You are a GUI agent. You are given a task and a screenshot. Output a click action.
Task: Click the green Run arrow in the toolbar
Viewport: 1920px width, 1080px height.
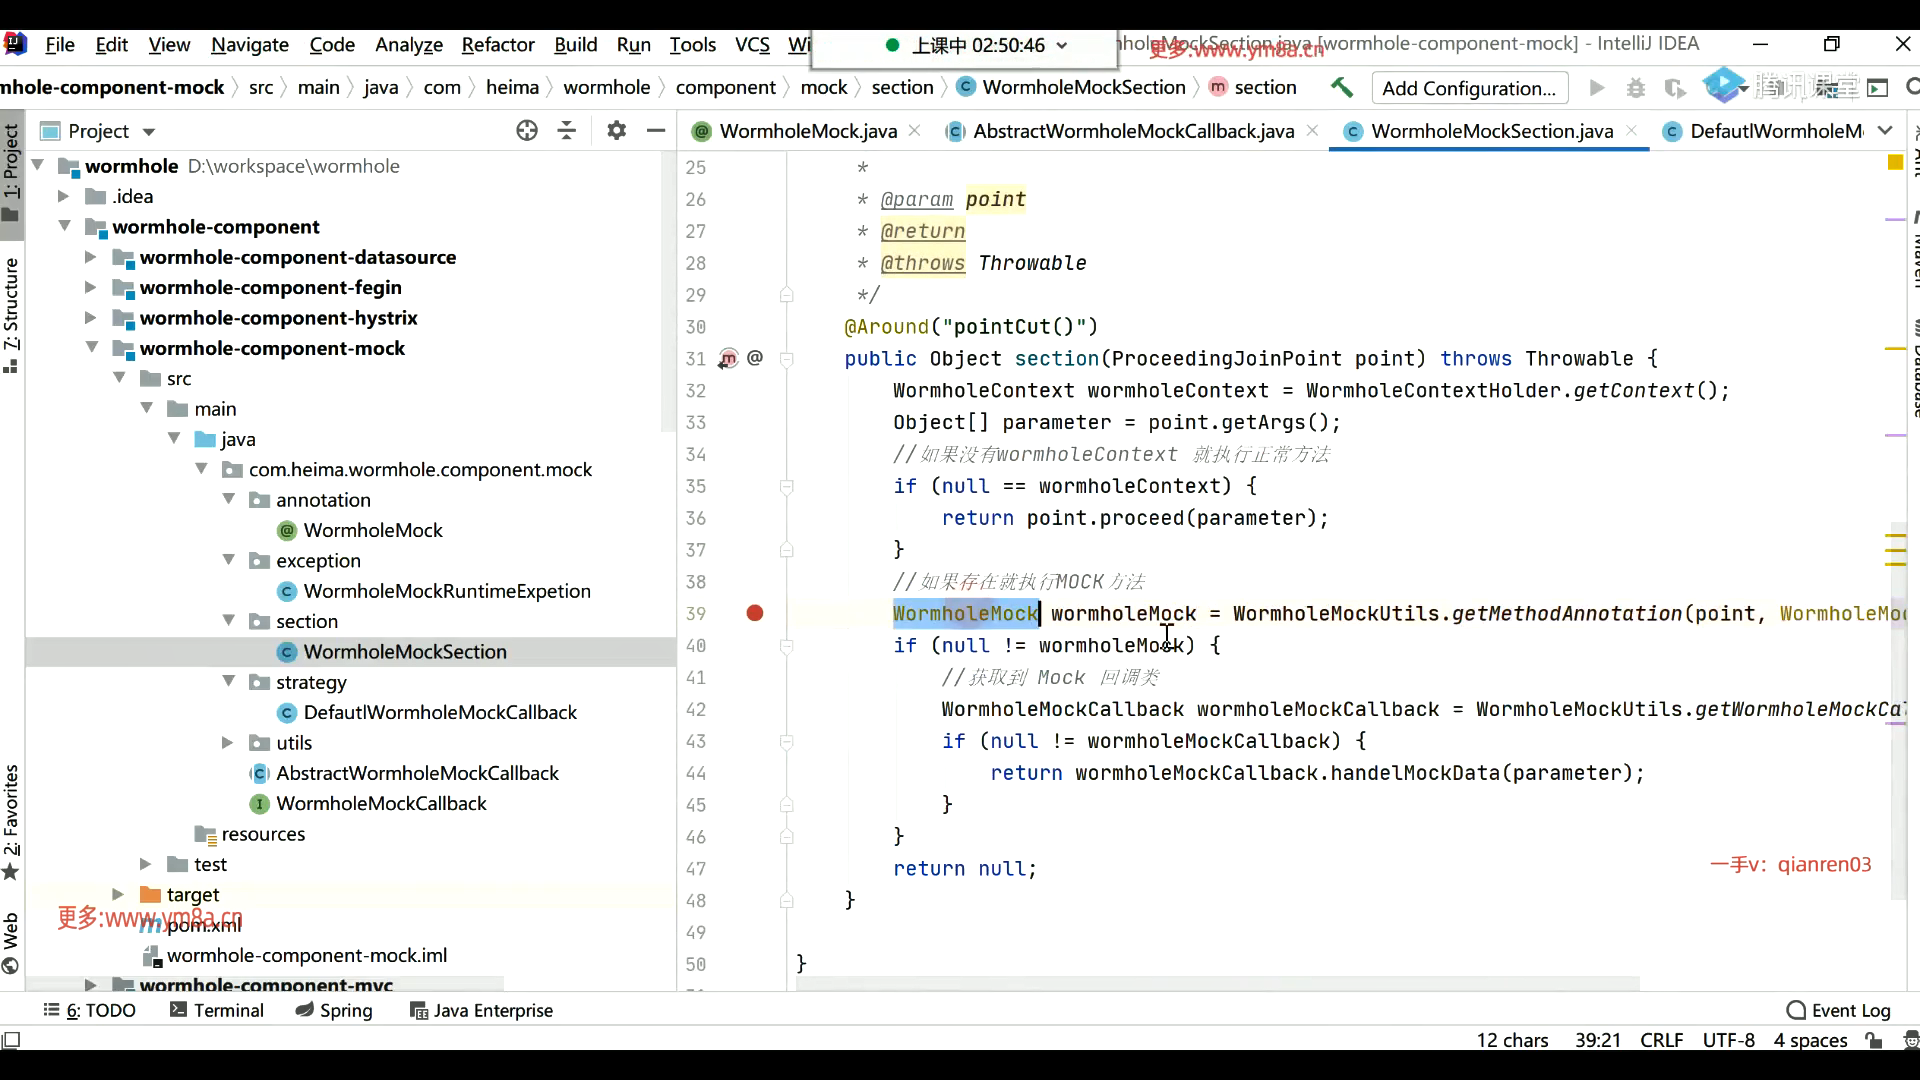click(x=1597, y=88)
